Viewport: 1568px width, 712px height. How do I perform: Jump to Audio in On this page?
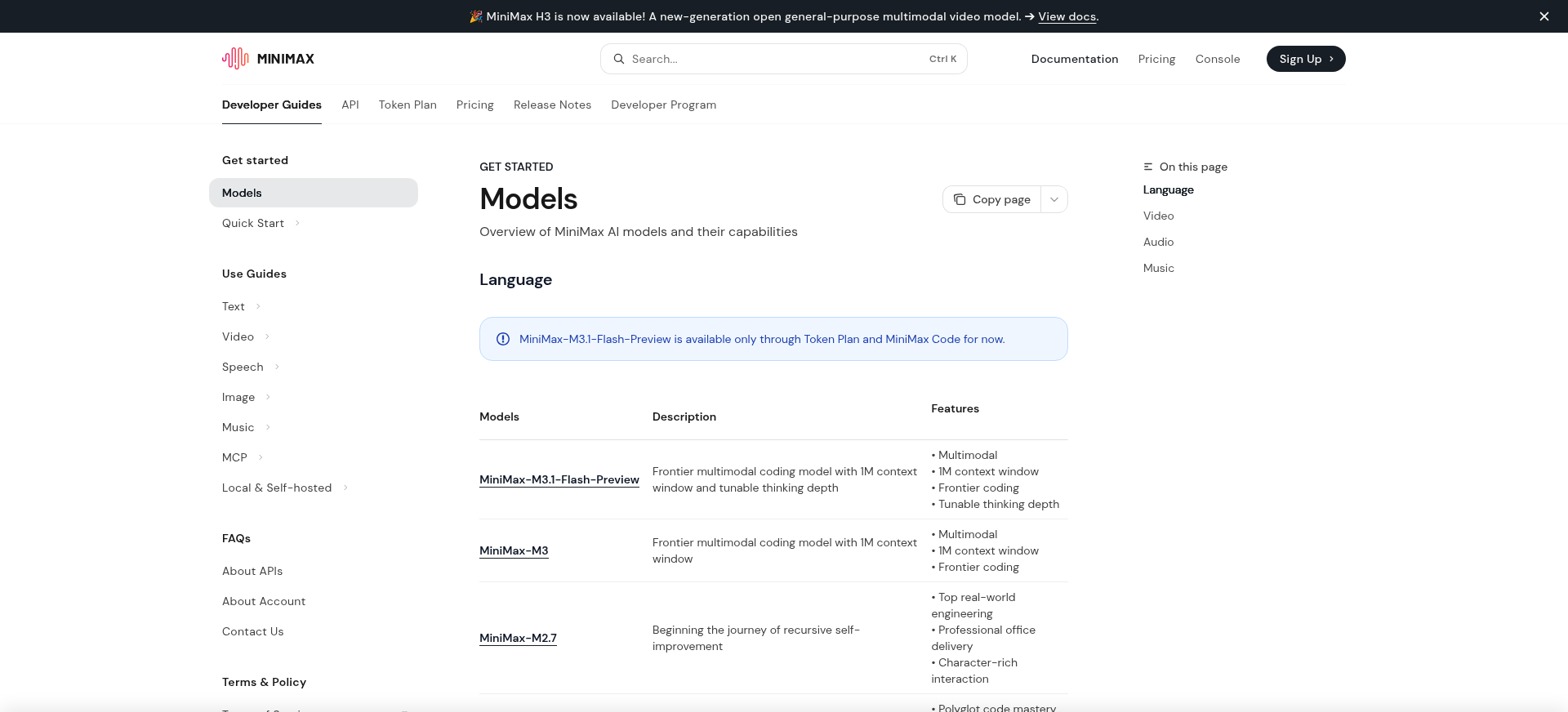coord(1158,242)
